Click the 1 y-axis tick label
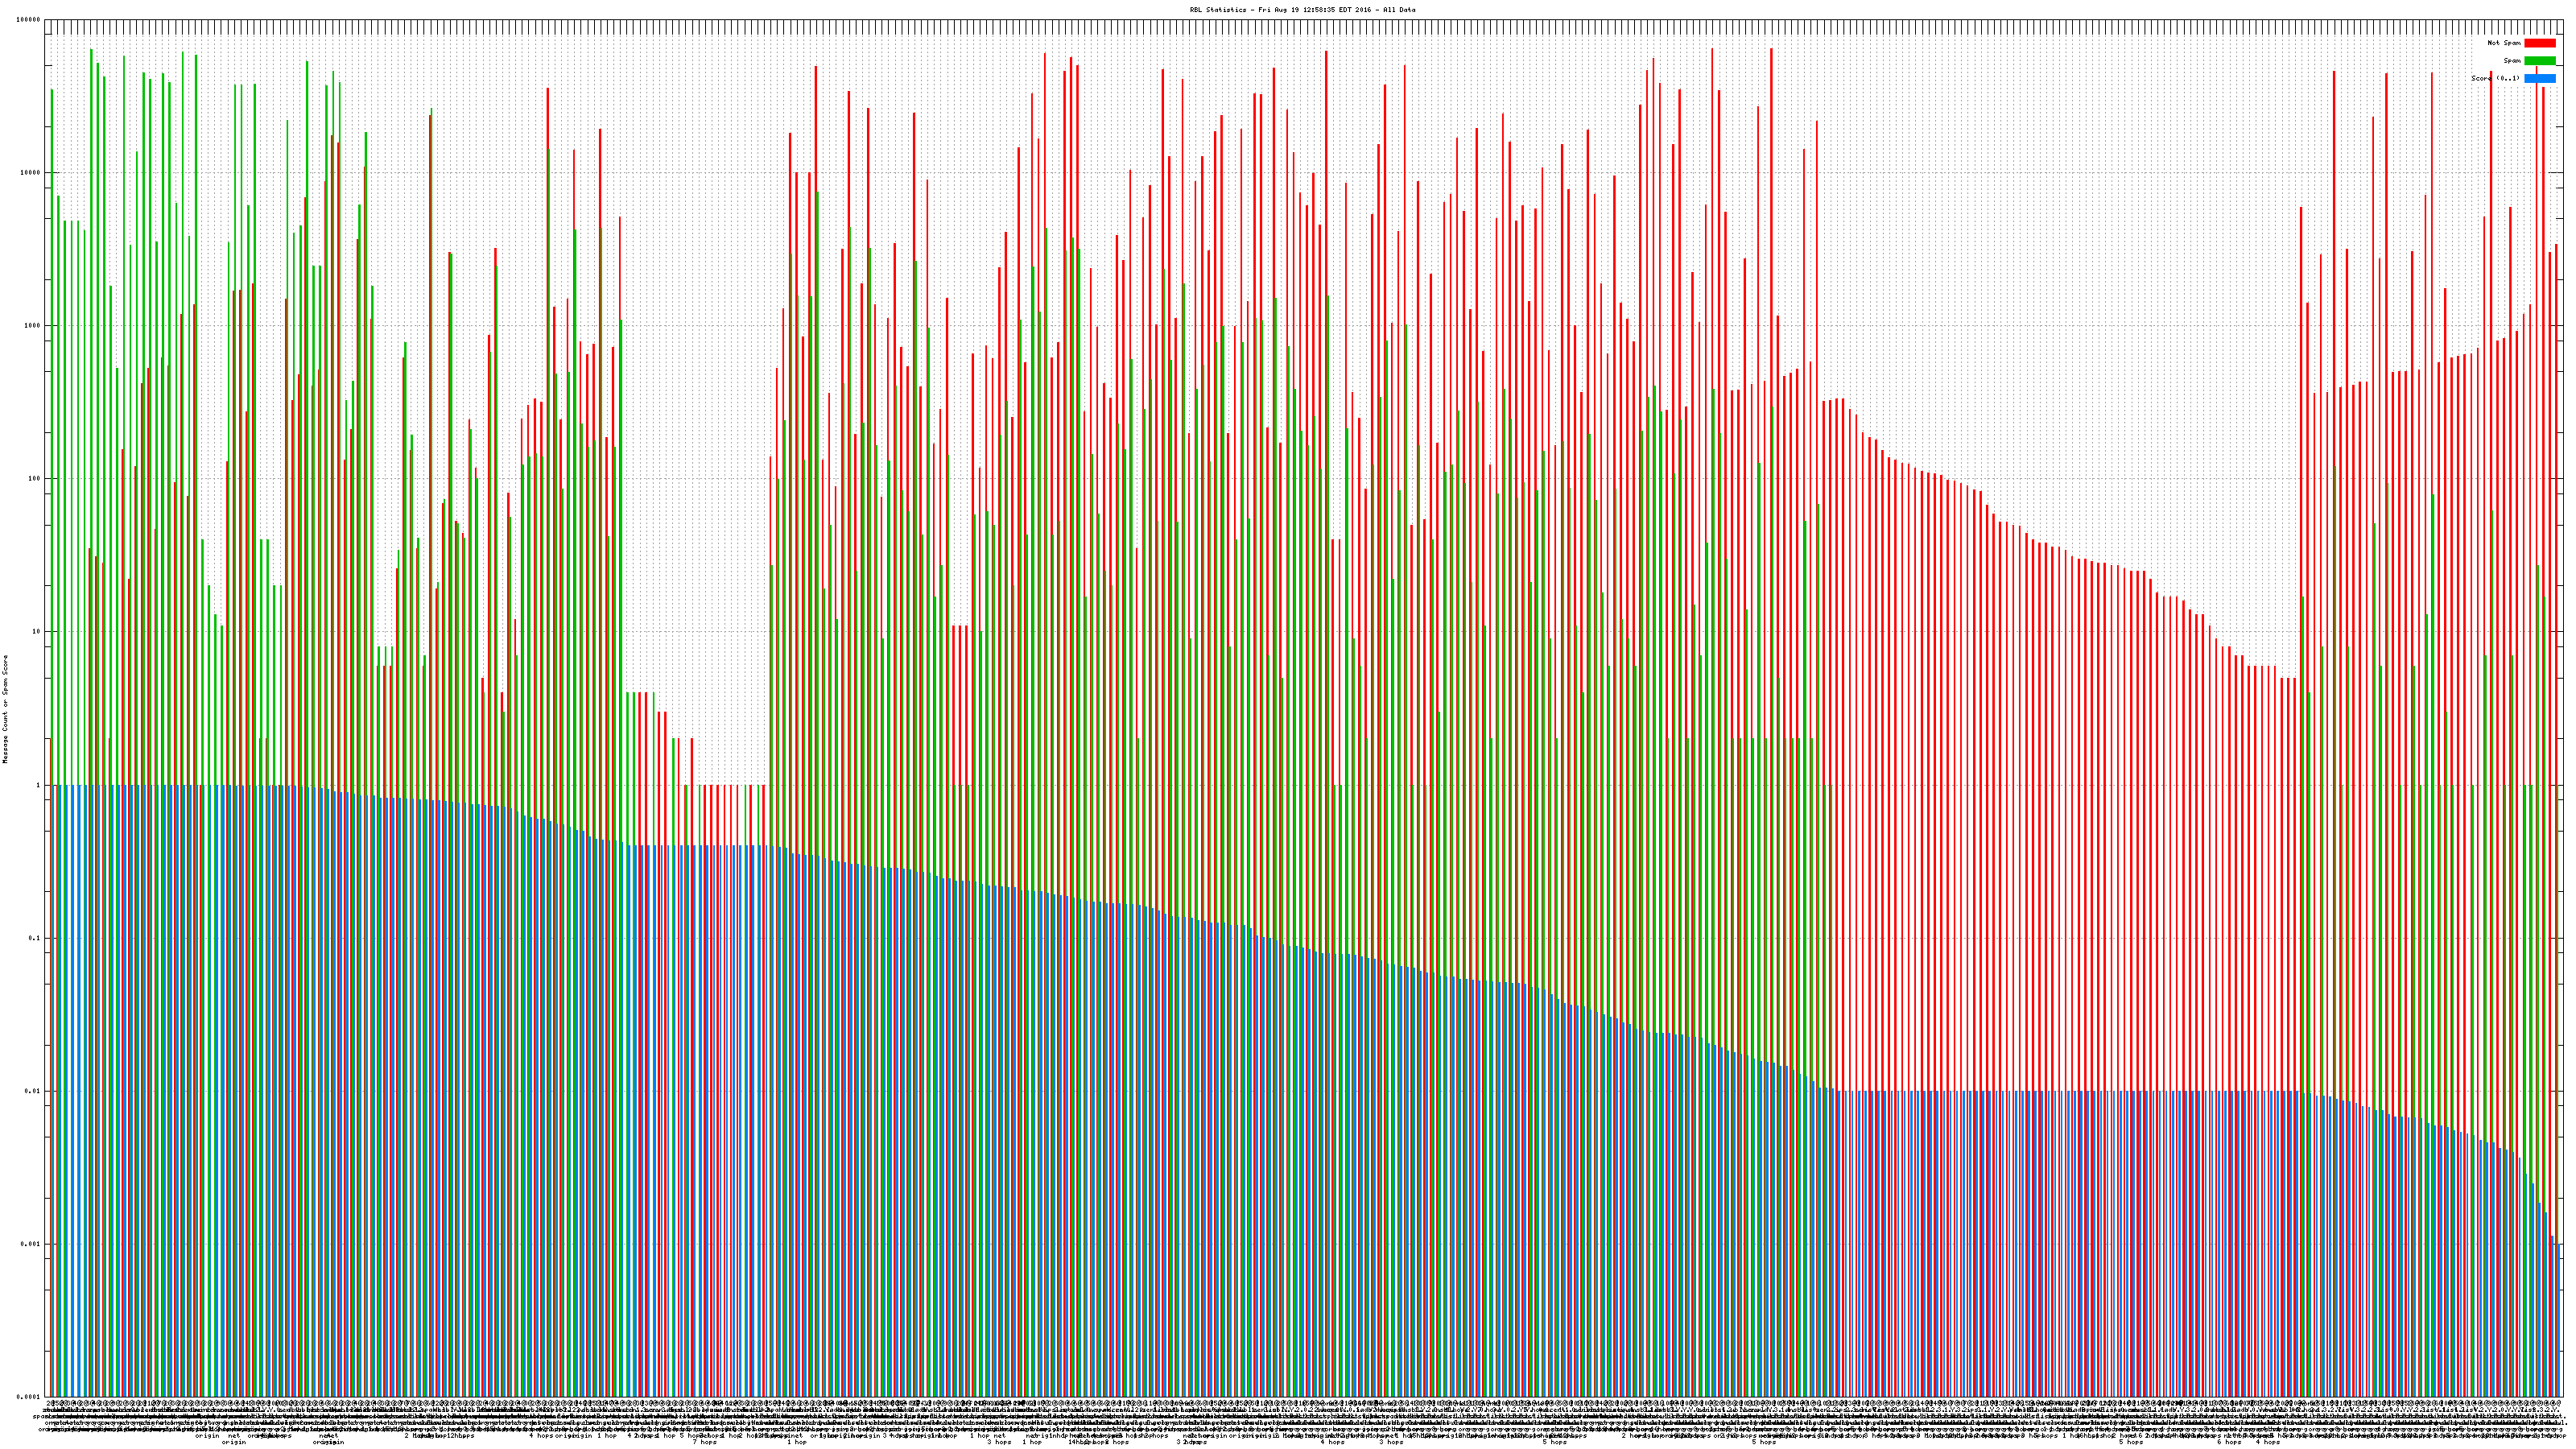This screenshot has width=2576, height=1449. click(x=38, y=785)
